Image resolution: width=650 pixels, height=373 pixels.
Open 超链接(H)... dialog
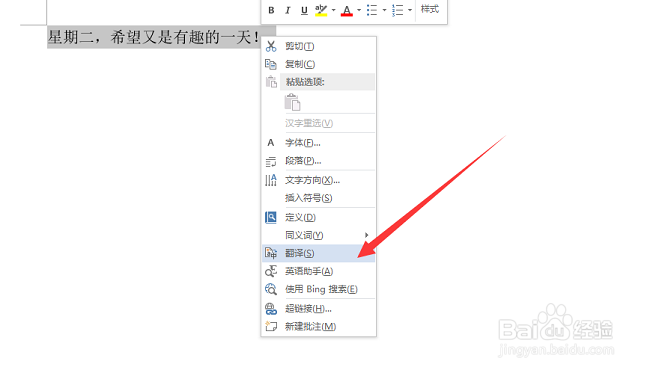[318, 309]
